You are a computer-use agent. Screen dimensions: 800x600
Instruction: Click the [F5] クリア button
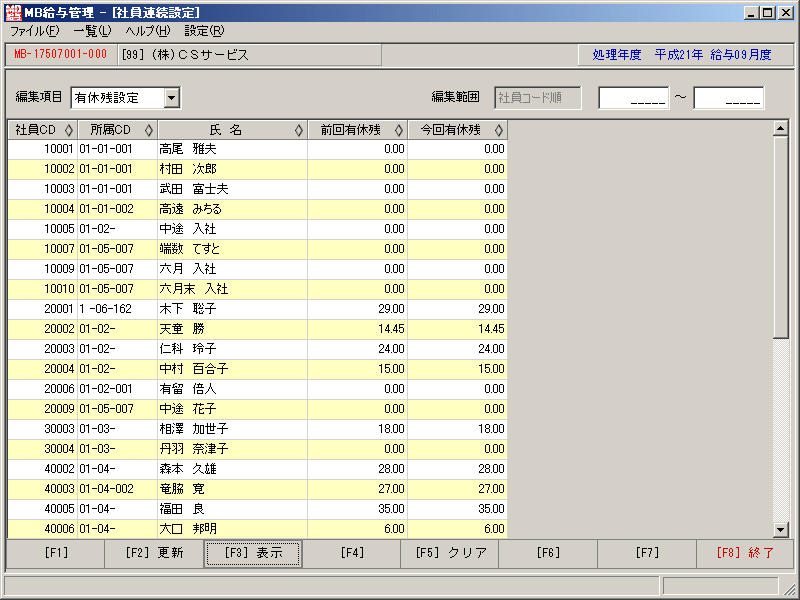click(451, 554)
